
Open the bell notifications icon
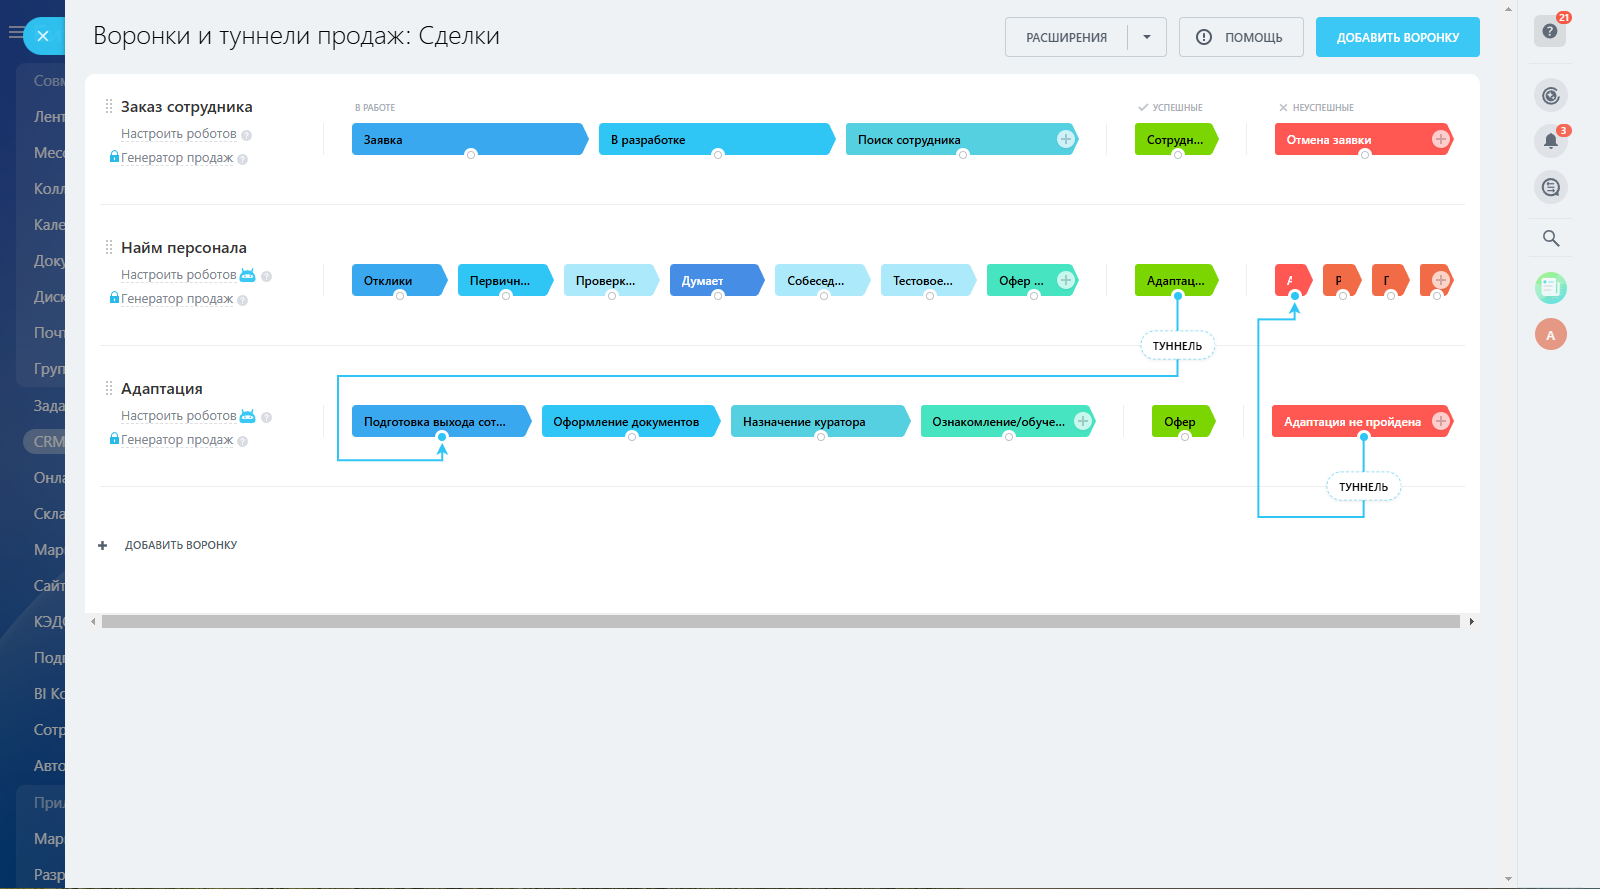1551,141
